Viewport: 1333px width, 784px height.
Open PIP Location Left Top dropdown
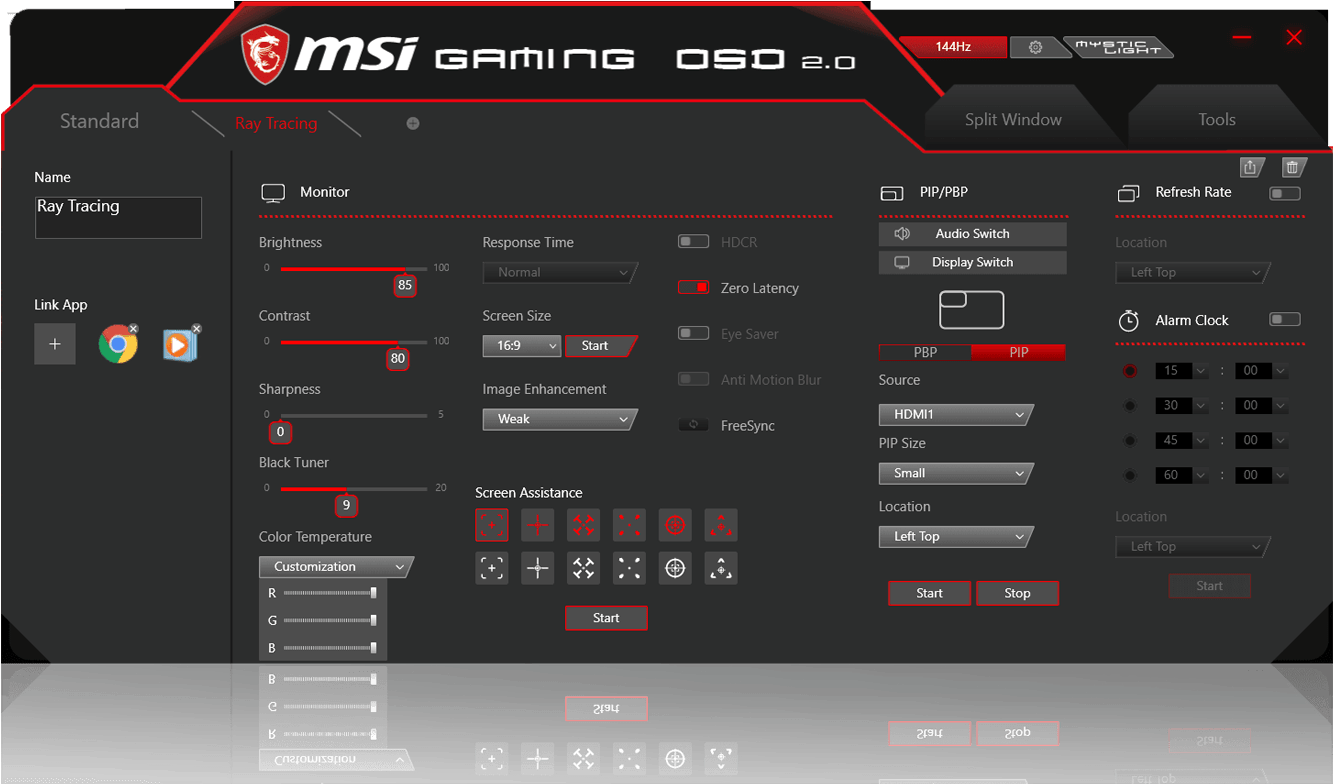point(956,536)
